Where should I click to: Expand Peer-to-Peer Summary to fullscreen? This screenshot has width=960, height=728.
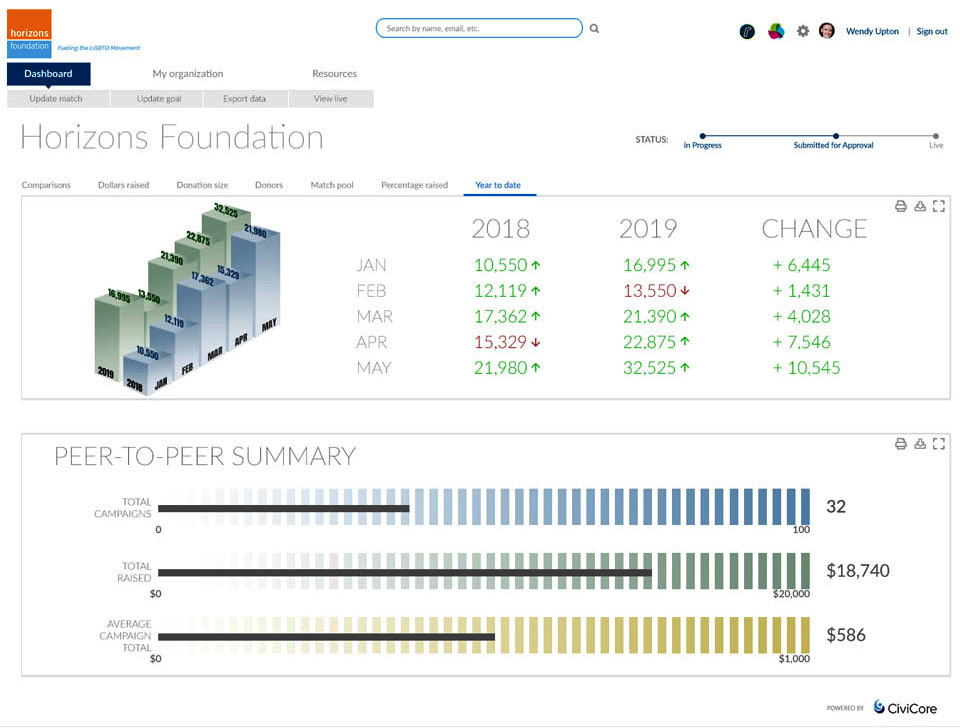tap(938, 444)
